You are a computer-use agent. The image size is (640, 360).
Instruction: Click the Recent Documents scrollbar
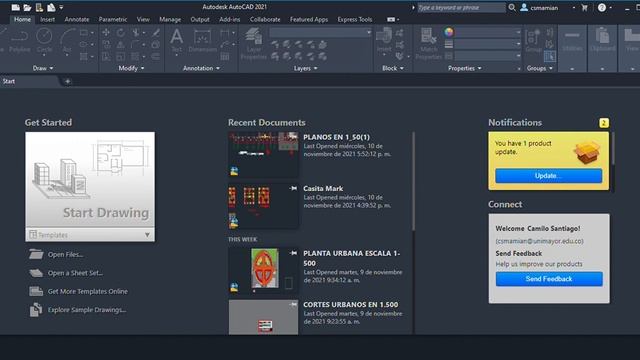pyautogui.click(x=413, y=181)
